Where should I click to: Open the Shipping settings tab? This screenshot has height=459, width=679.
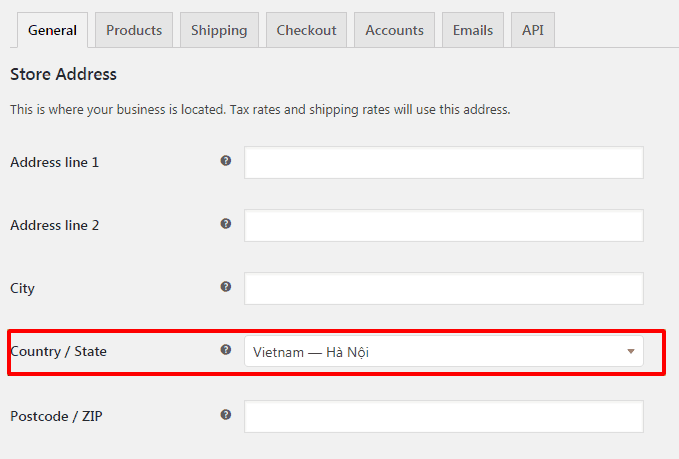[x=219, y=30]
